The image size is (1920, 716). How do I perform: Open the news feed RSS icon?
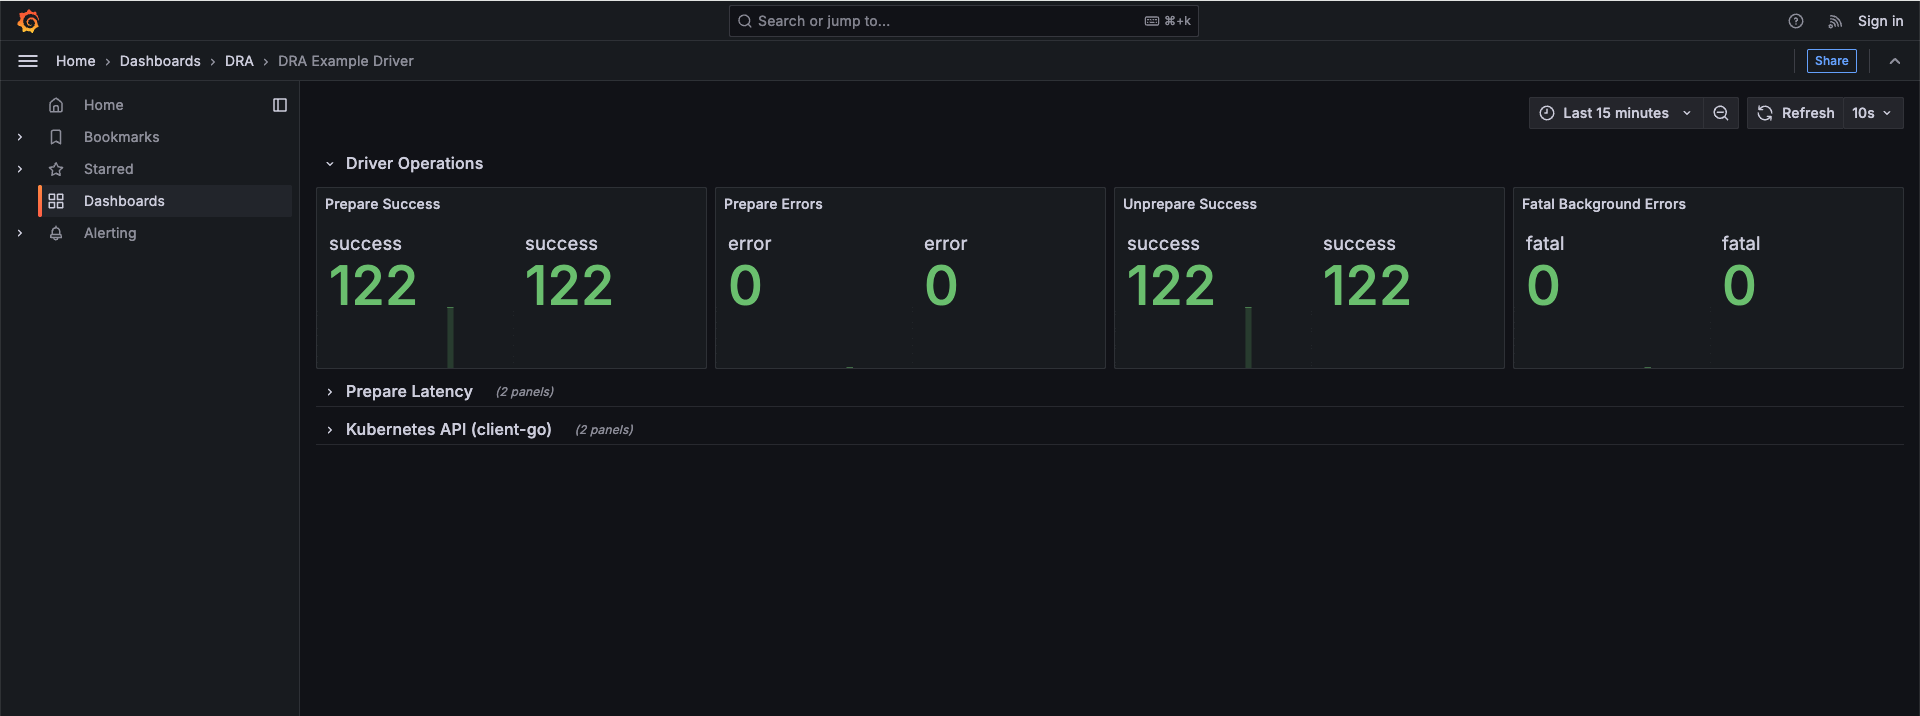coord(1835,21)
